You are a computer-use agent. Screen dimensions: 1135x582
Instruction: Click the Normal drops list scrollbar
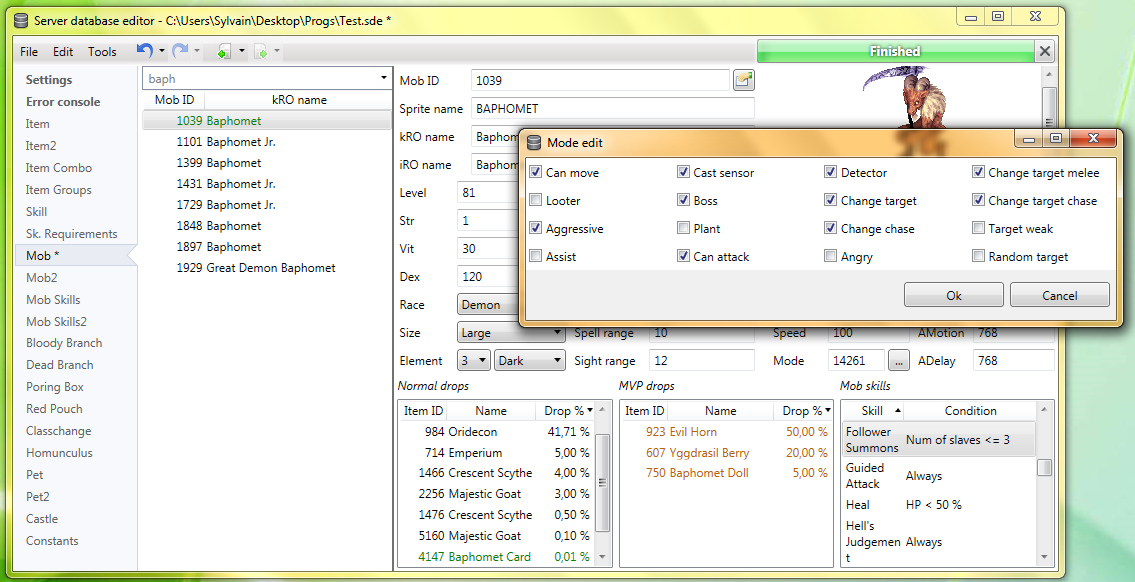[602, 484]
